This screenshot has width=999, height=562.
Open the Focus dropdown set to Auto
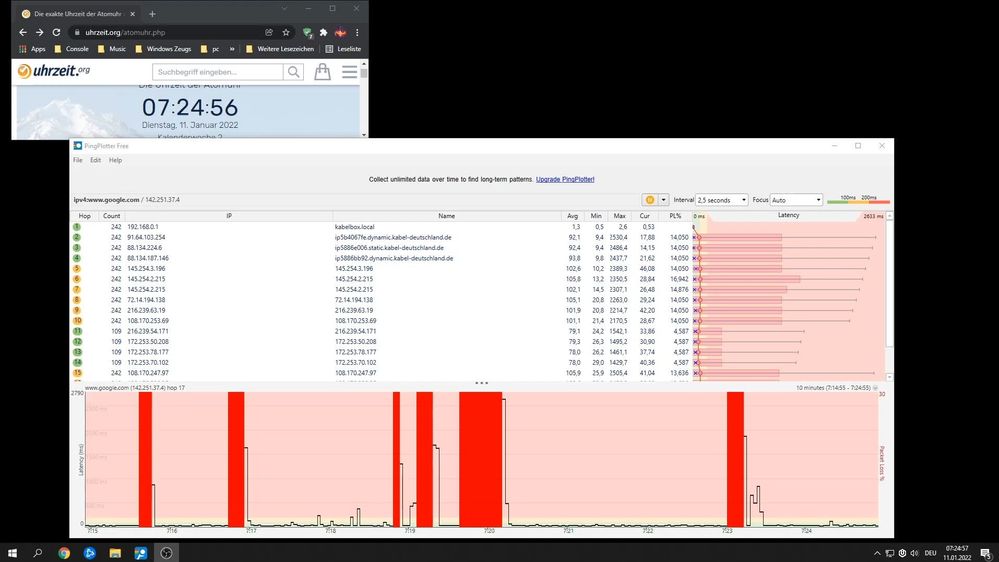[796, 200]
